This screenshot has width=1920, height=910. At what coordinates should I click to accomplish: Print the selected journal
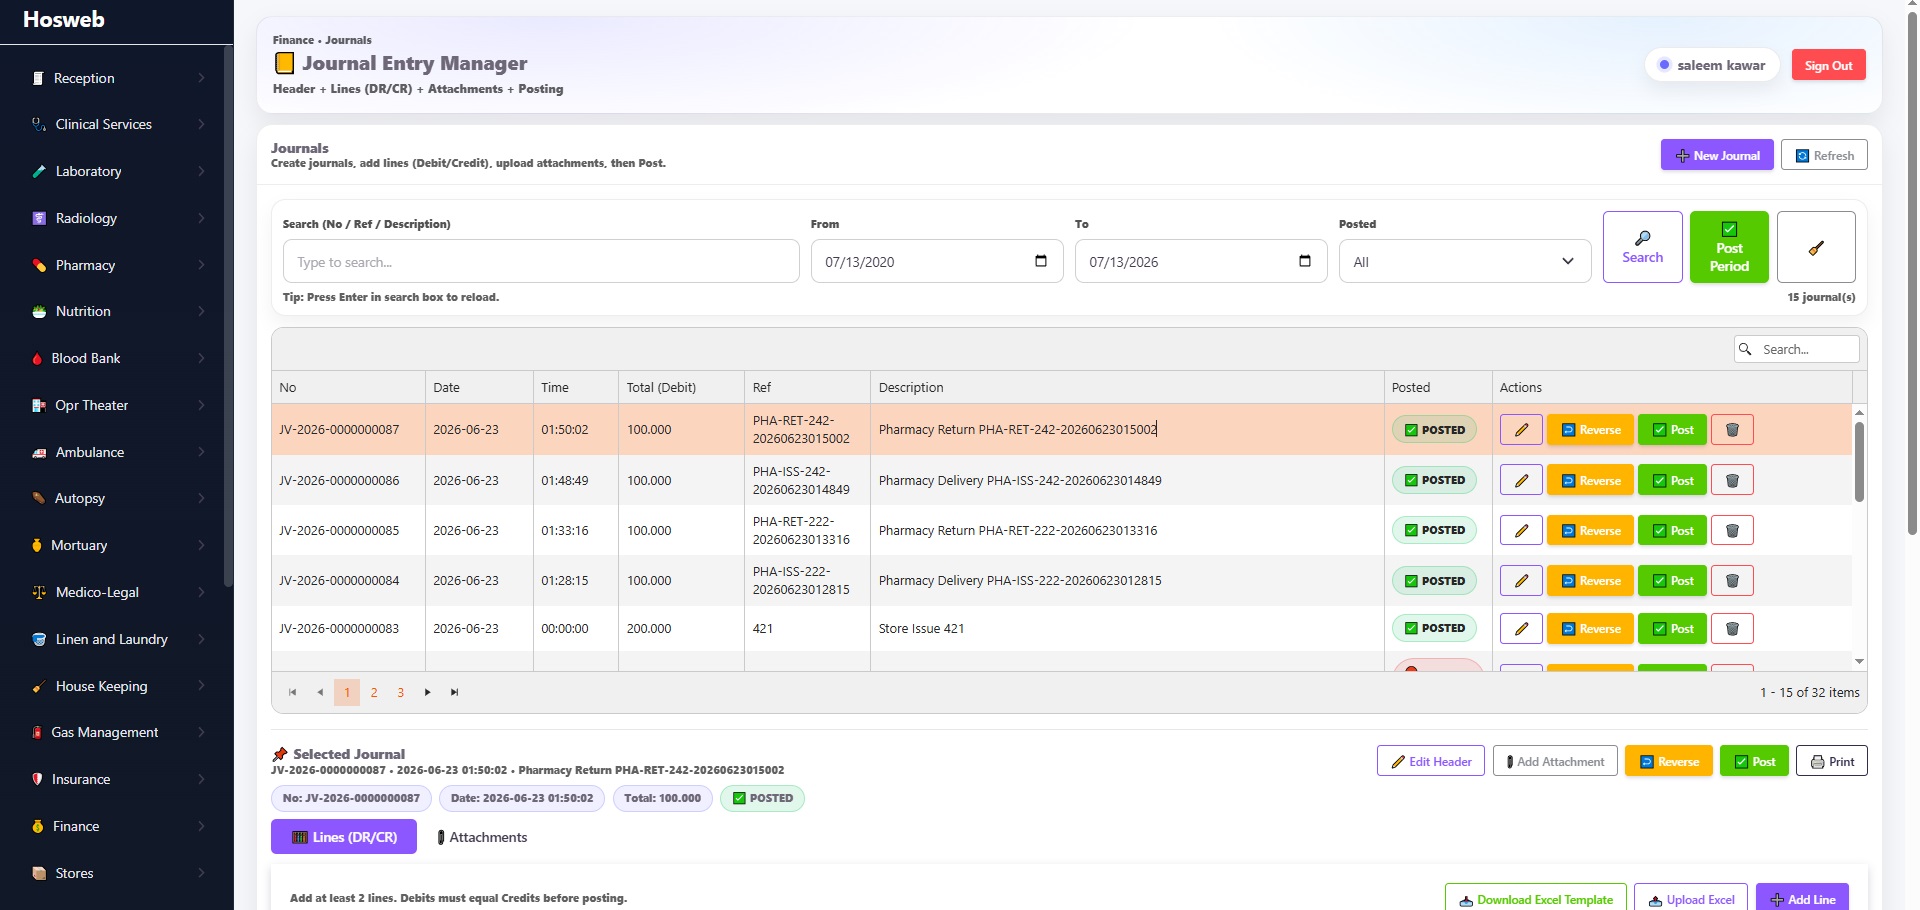point(1832,761)
